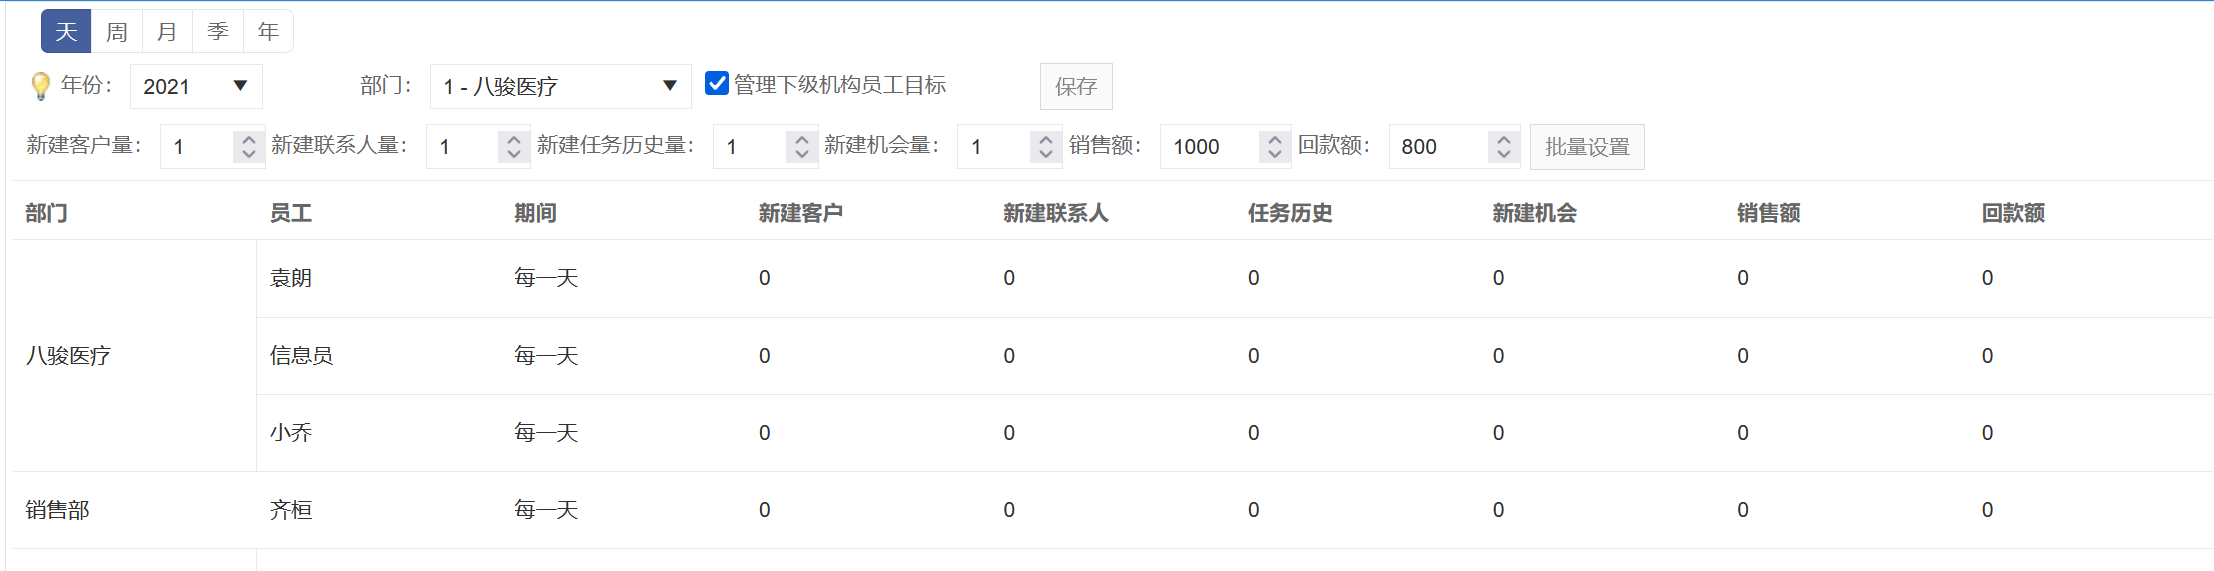Screen dimensions: 2214x571
Task: Increase 新建任务历史量 with spinner up arrow
Action: (x=801, y=139)
